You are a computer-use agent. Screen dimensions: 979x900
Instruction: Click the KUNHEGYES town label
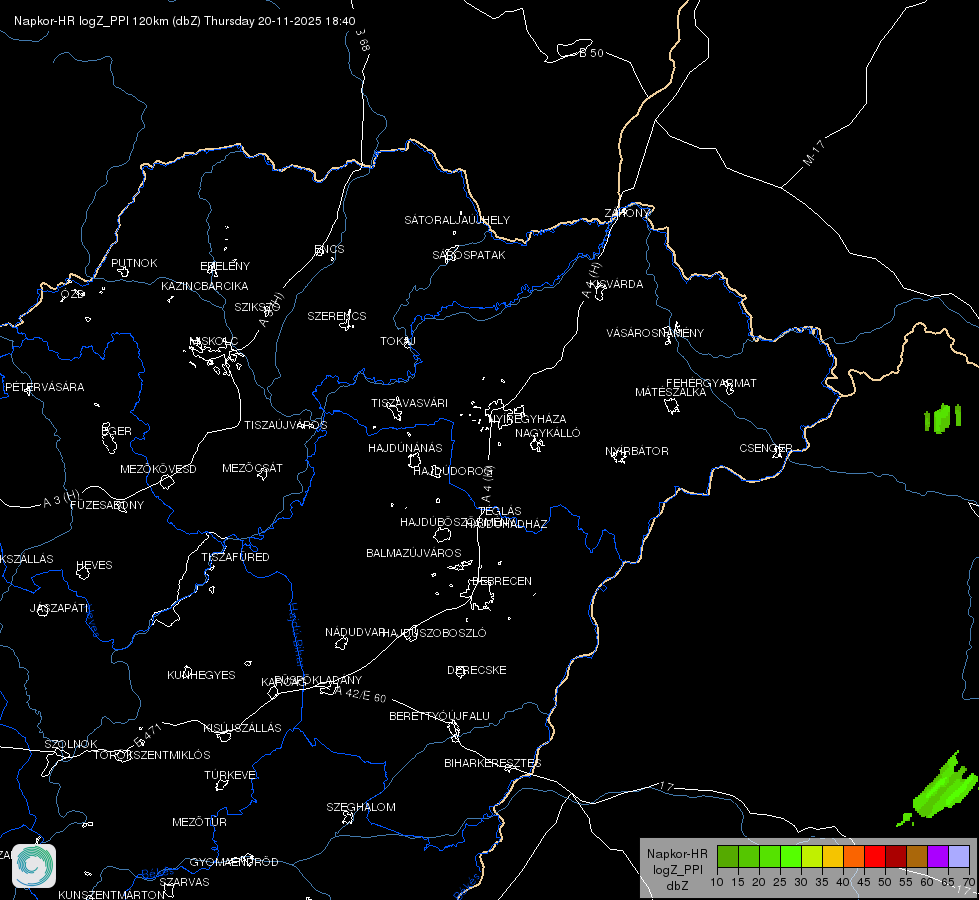tap(201, 675)
